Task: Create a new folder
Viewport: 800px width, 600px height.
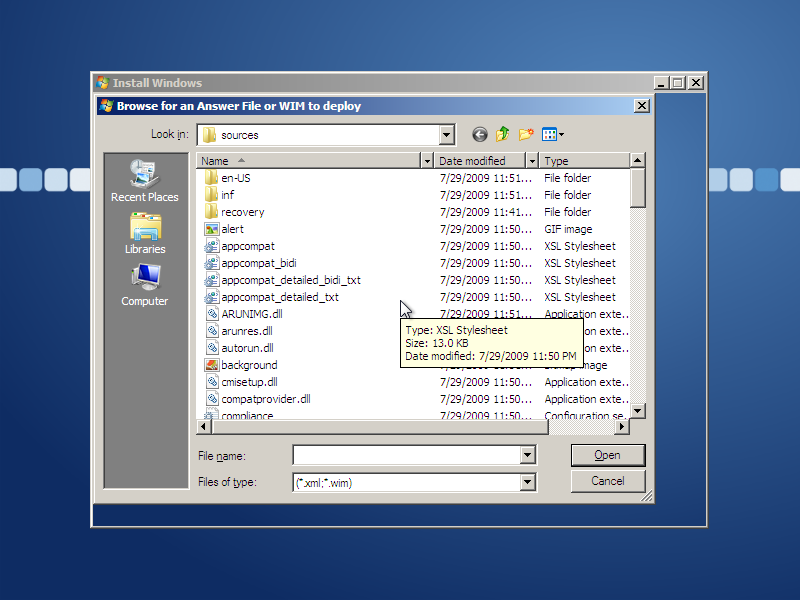Action: [526, 134]
